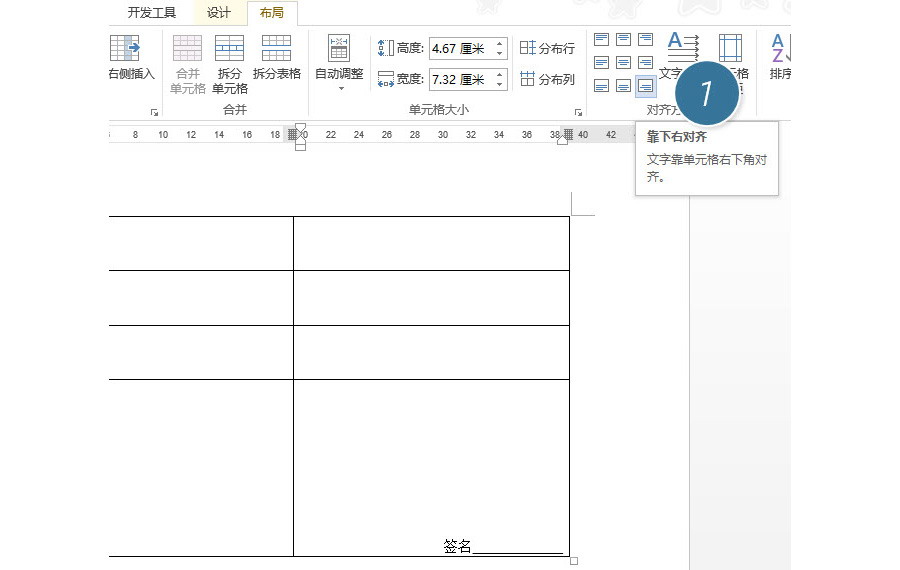This screenshot has width=900, height=570.
Task: Align text bottom left in cell
Action: (602, 86)
